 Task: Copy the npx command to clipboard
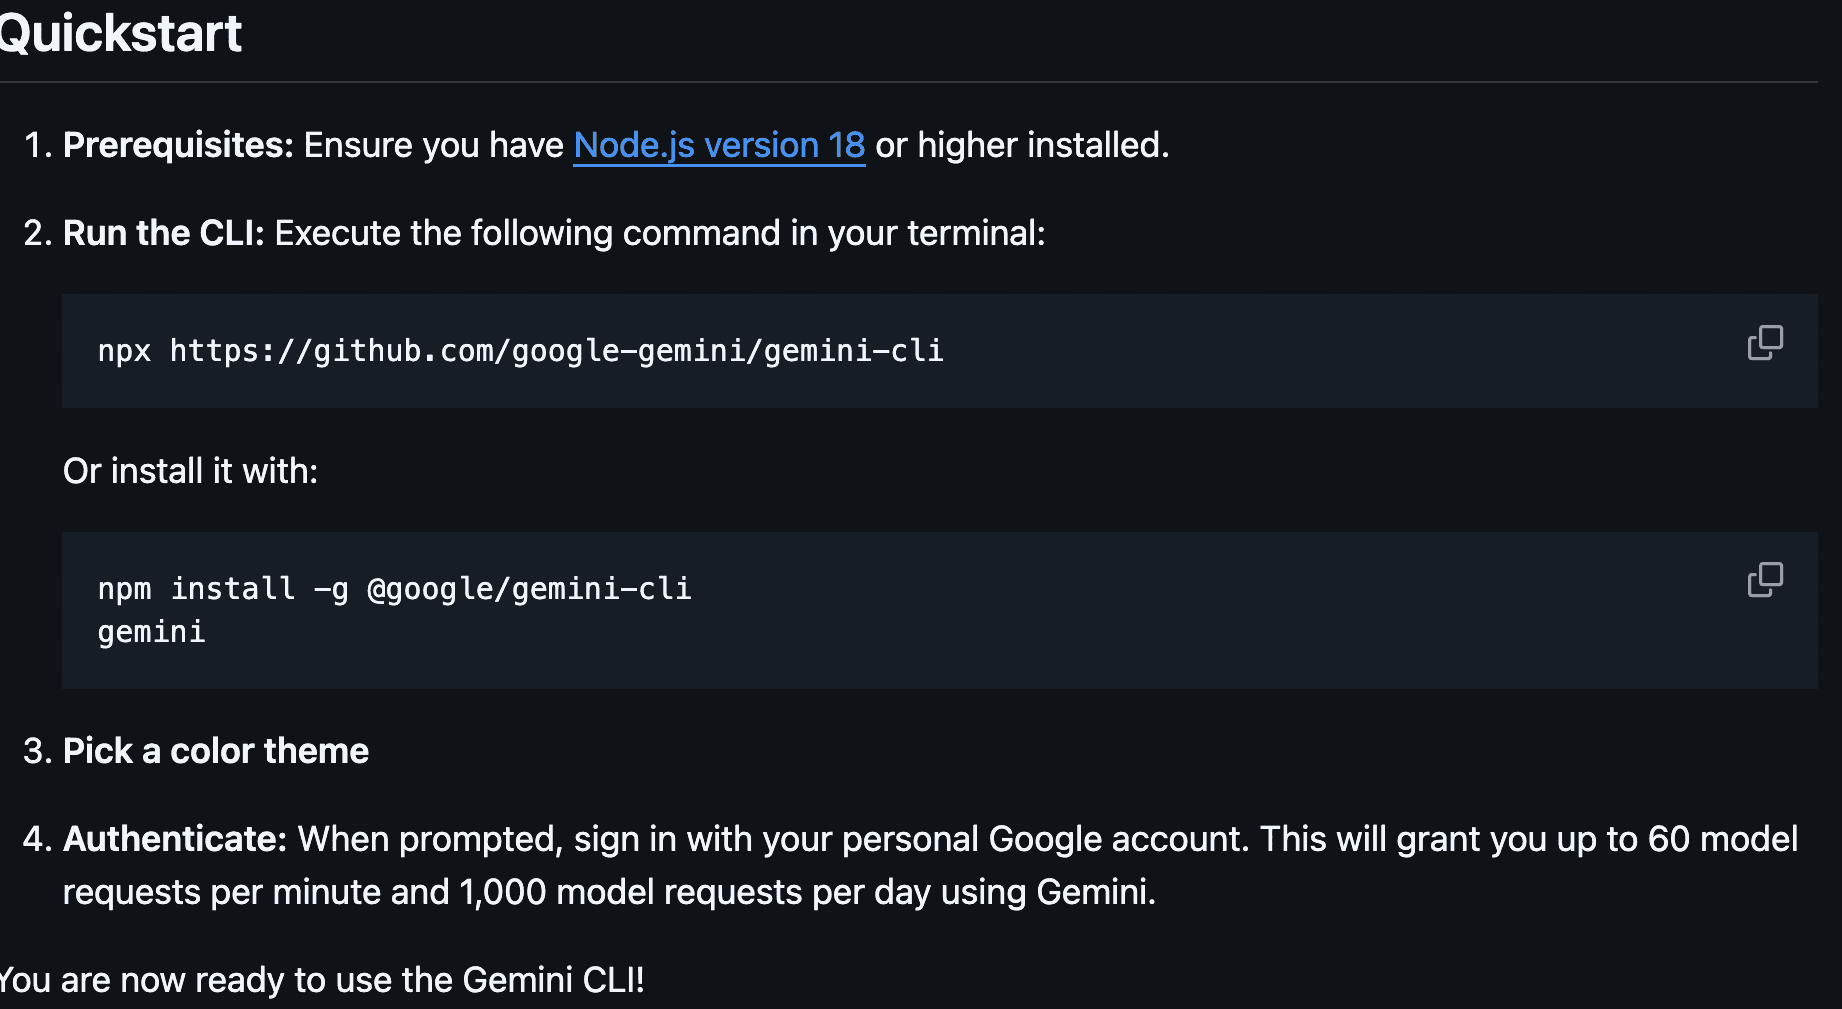click(x=1765, y=342)
